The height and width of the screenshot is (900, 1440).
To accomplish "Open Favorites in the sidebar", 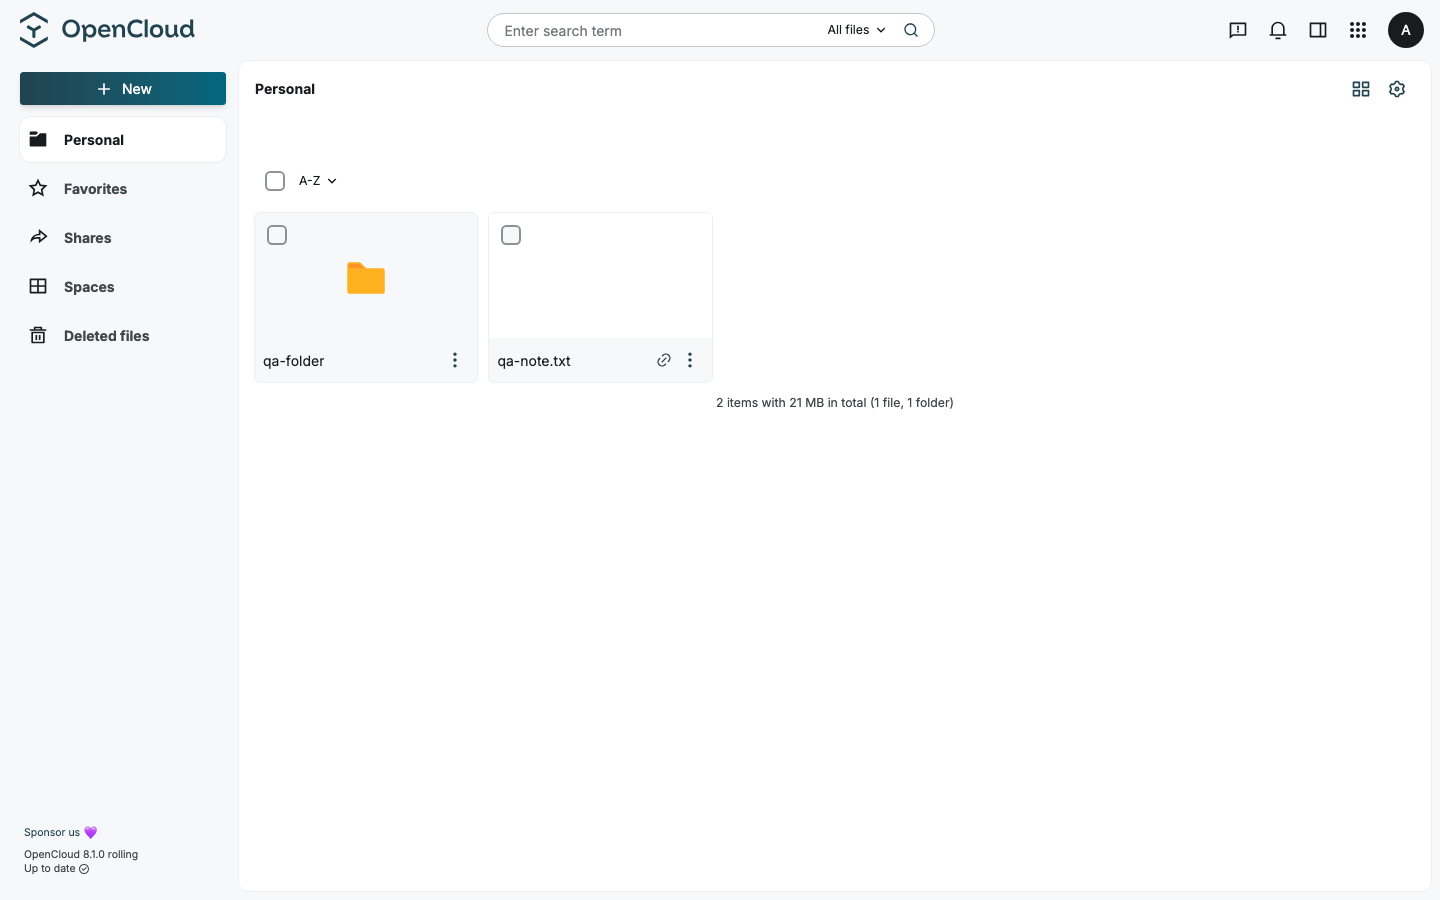I will pos(123,189).
